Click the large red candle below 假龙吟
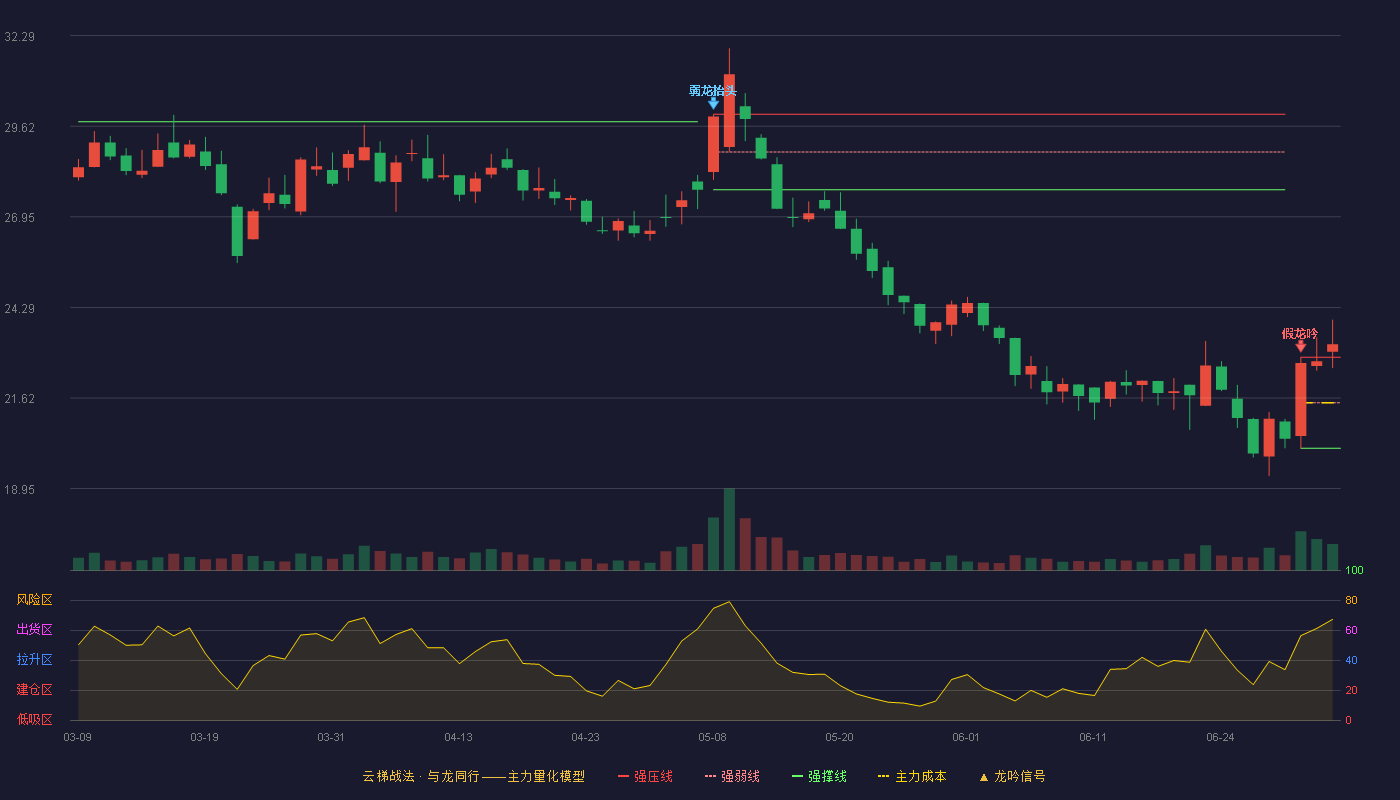Viewport: 1400px width, 800px height. click(1300, 399)
